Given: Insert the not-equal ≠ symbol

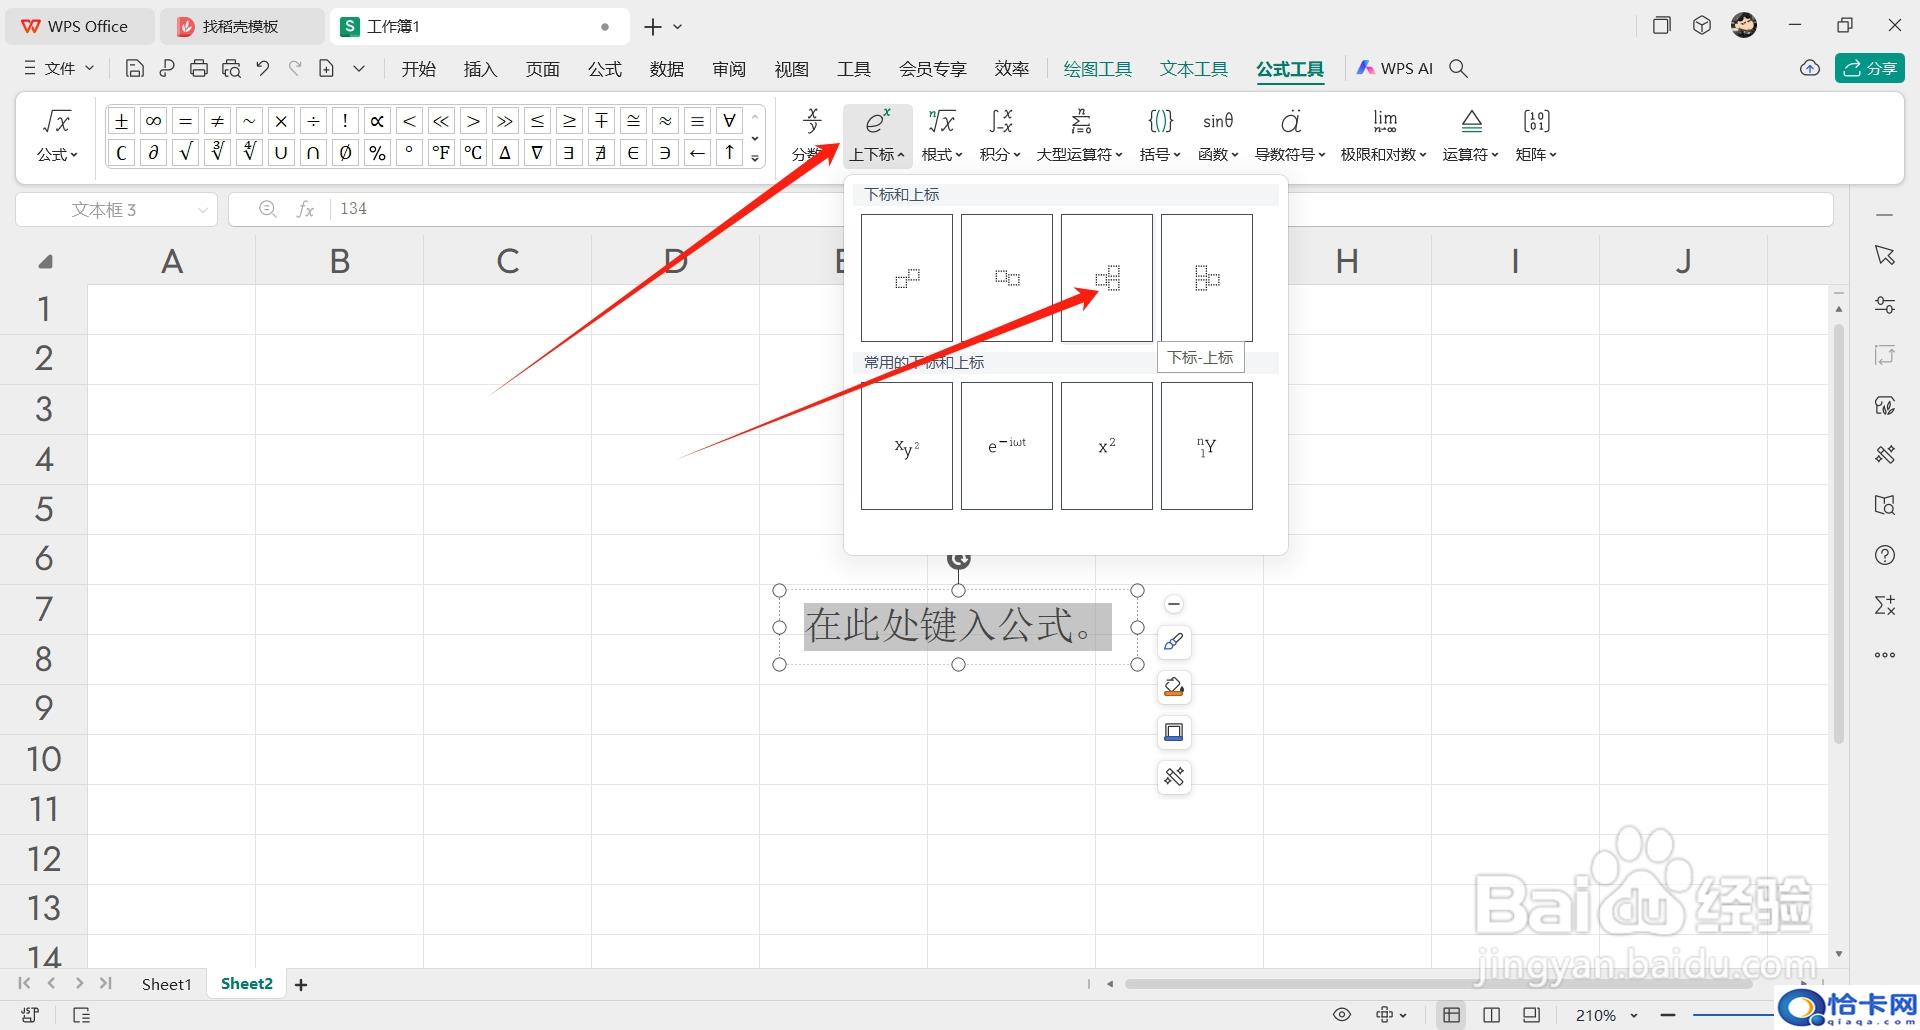Looking at the screenshot, I should (217, 121).
